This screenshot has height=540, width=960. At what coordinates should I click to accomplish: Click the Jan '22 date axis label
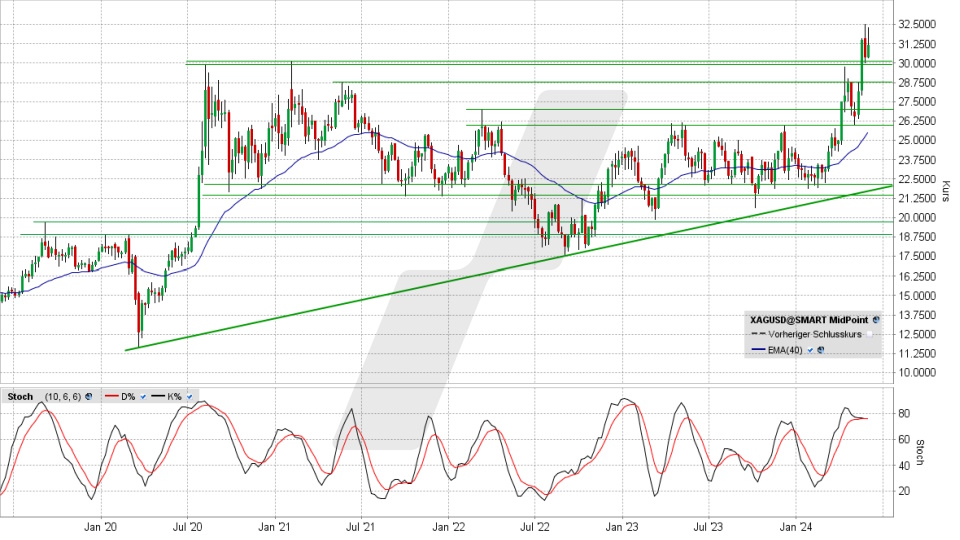pyautogui.click(x=449, y=527)
